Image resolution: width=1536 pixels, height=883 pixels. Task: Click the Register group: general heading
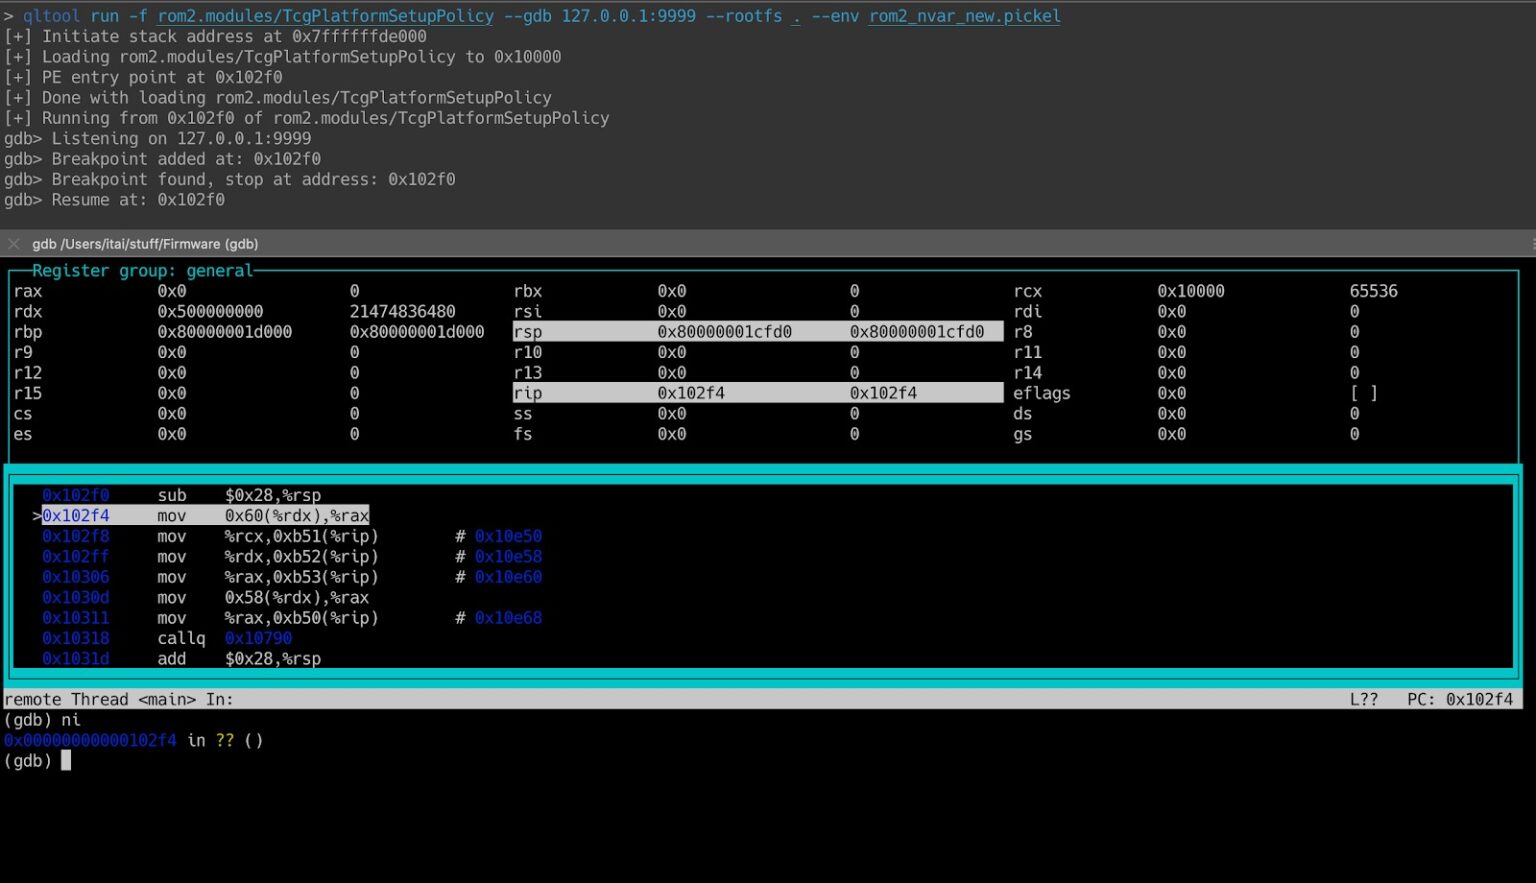point(142,271)
